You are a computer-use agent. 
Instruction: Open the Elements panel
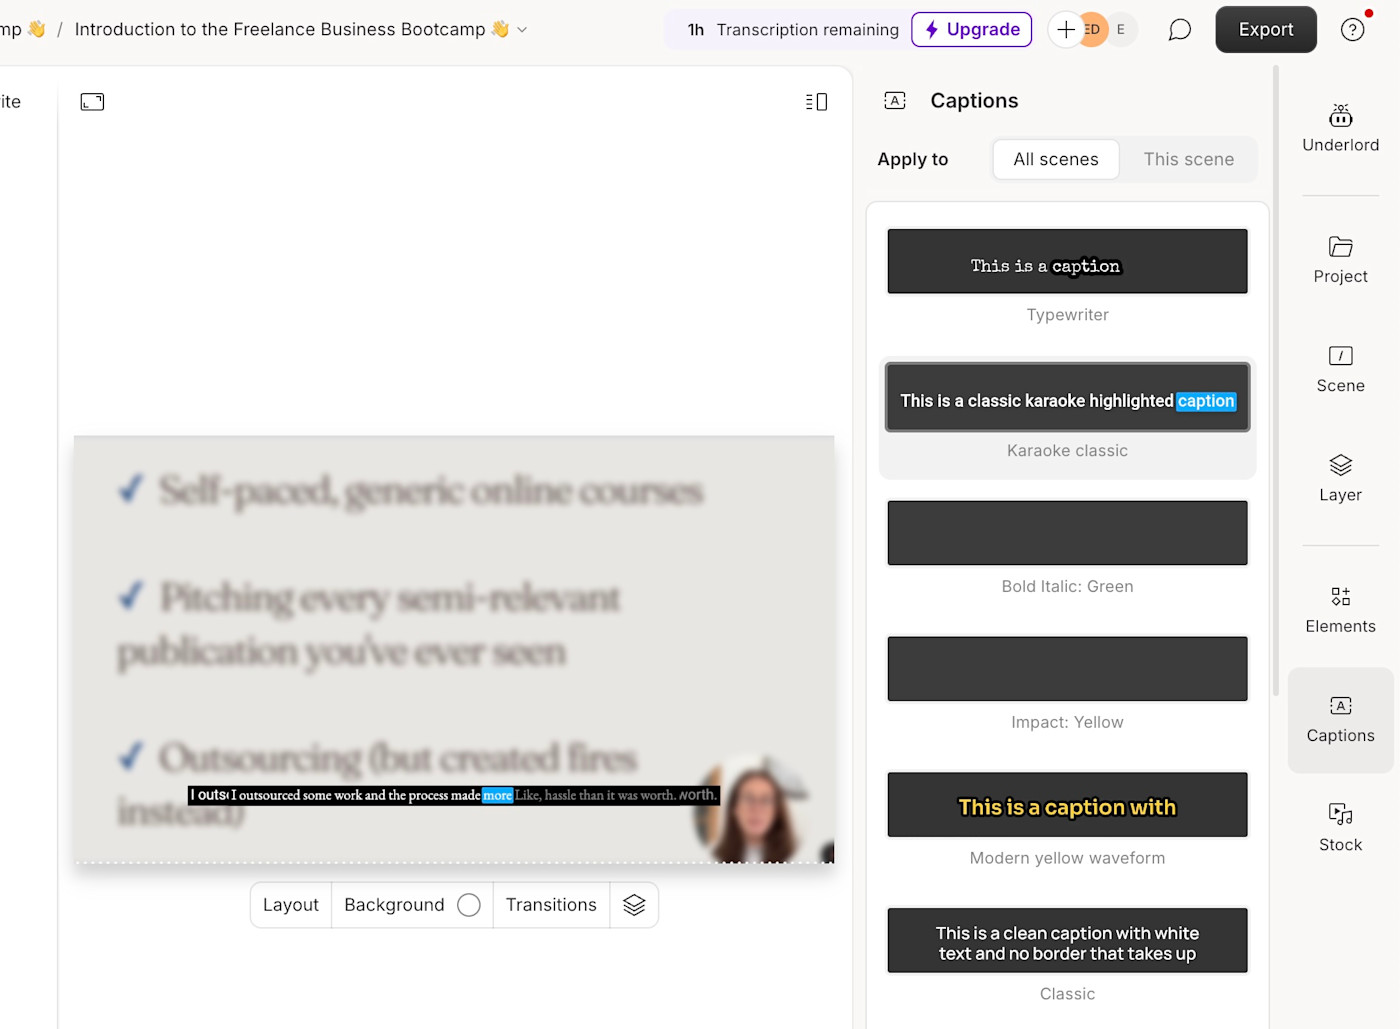pos(1340,610)
